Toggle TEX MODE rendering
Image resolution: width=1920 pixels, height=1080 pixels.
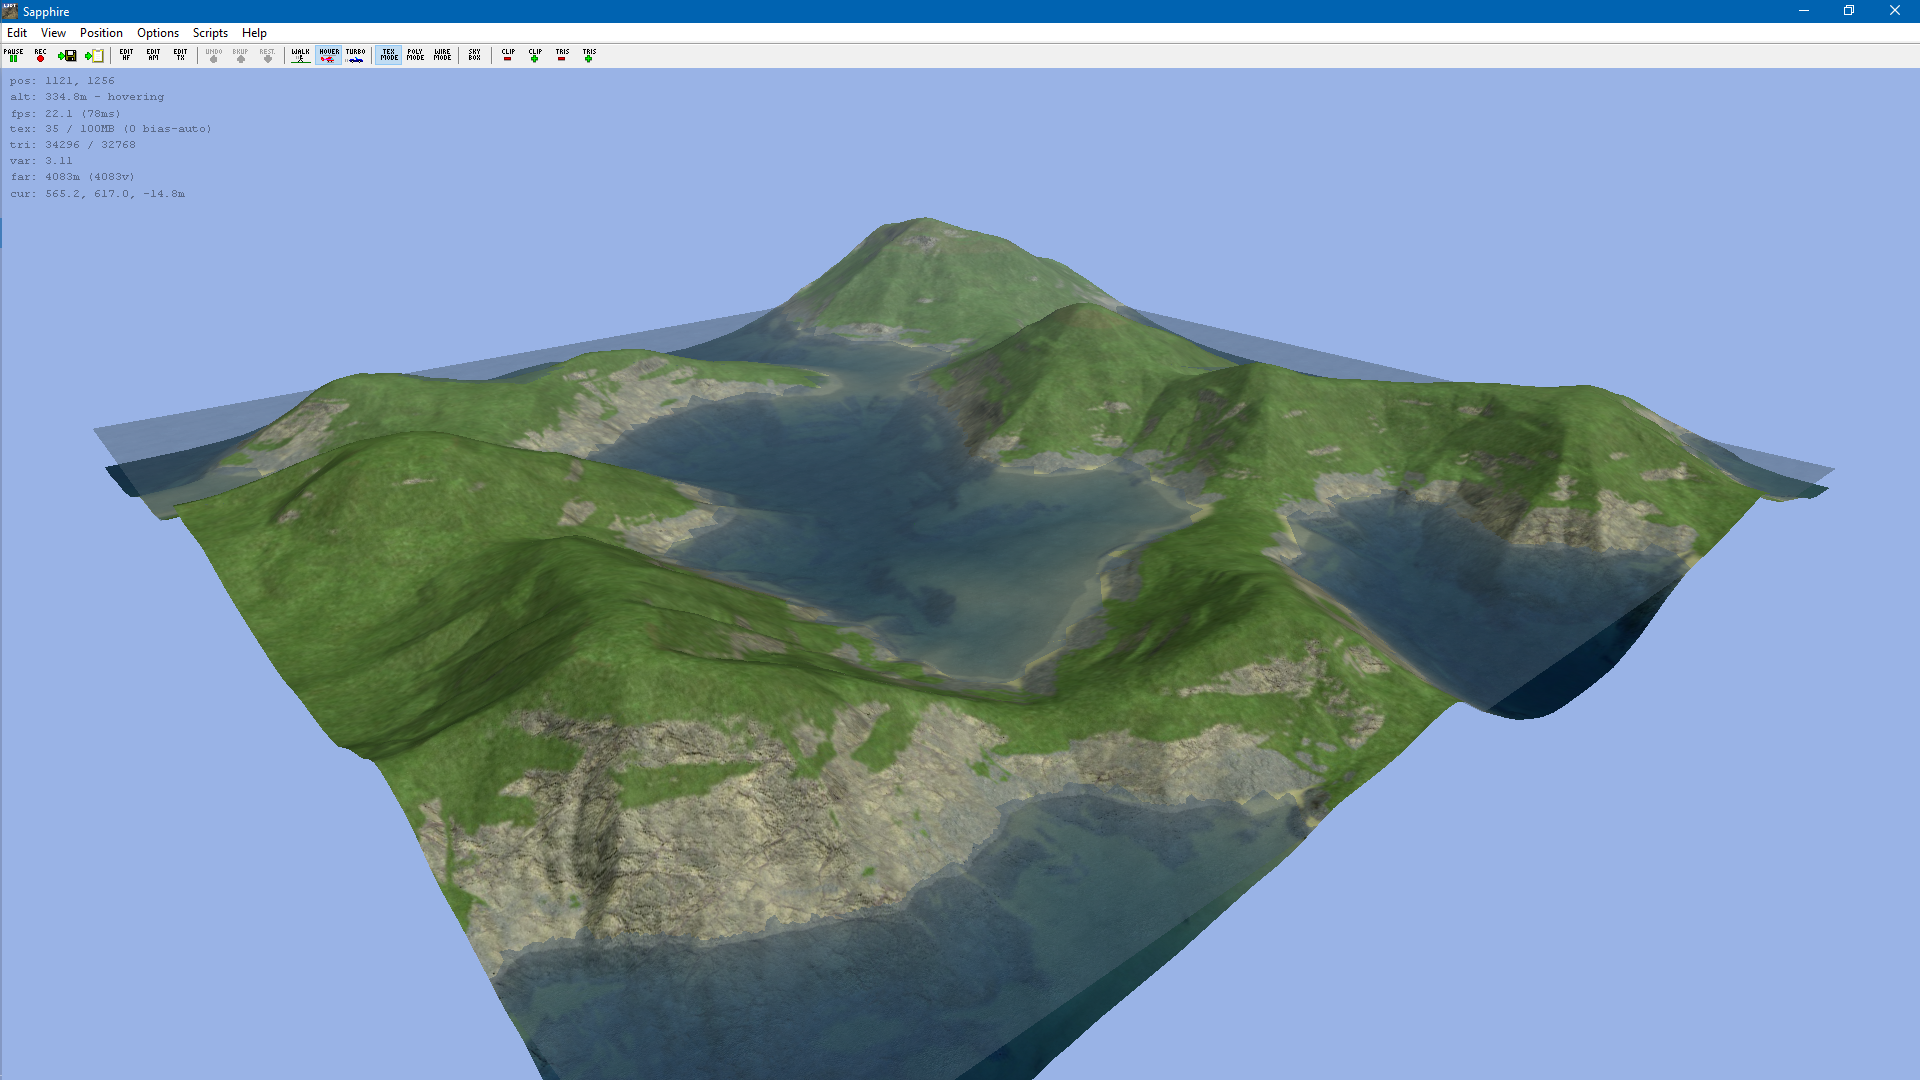(389, 55)
